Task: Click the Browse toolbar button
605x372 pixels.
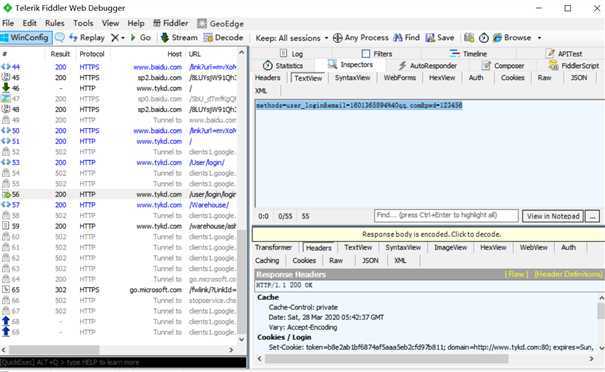Action: [512, 37]
